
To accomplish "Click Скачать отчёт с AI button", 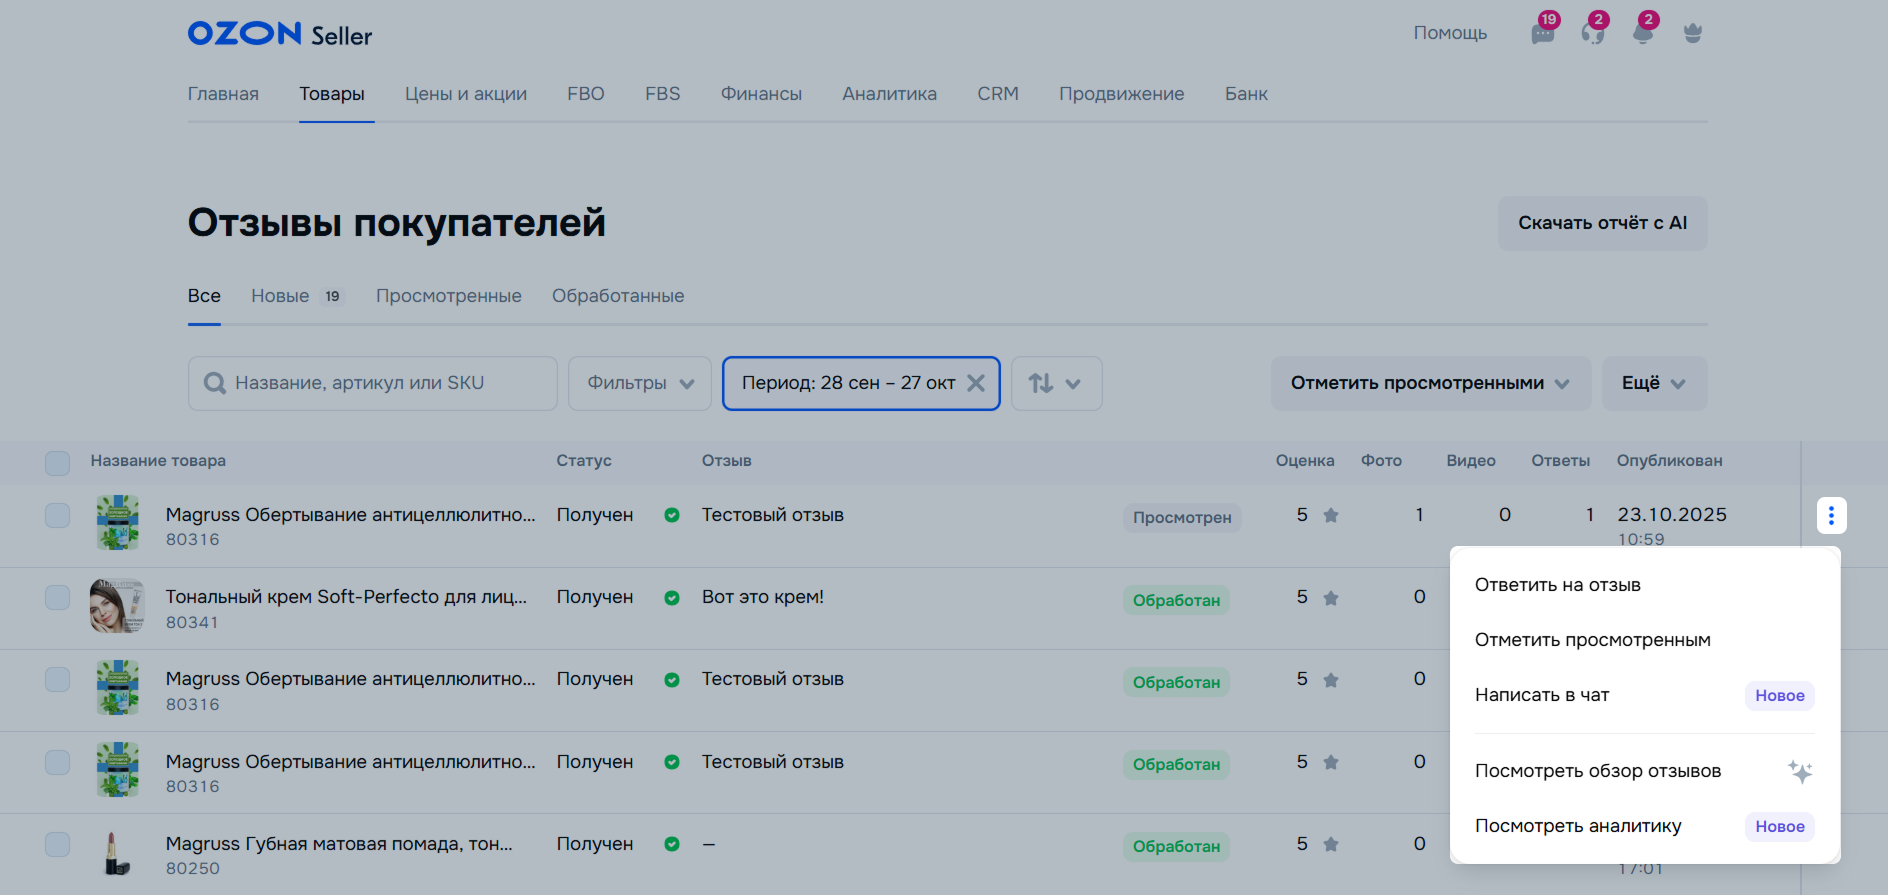I will click(1602, 223).
